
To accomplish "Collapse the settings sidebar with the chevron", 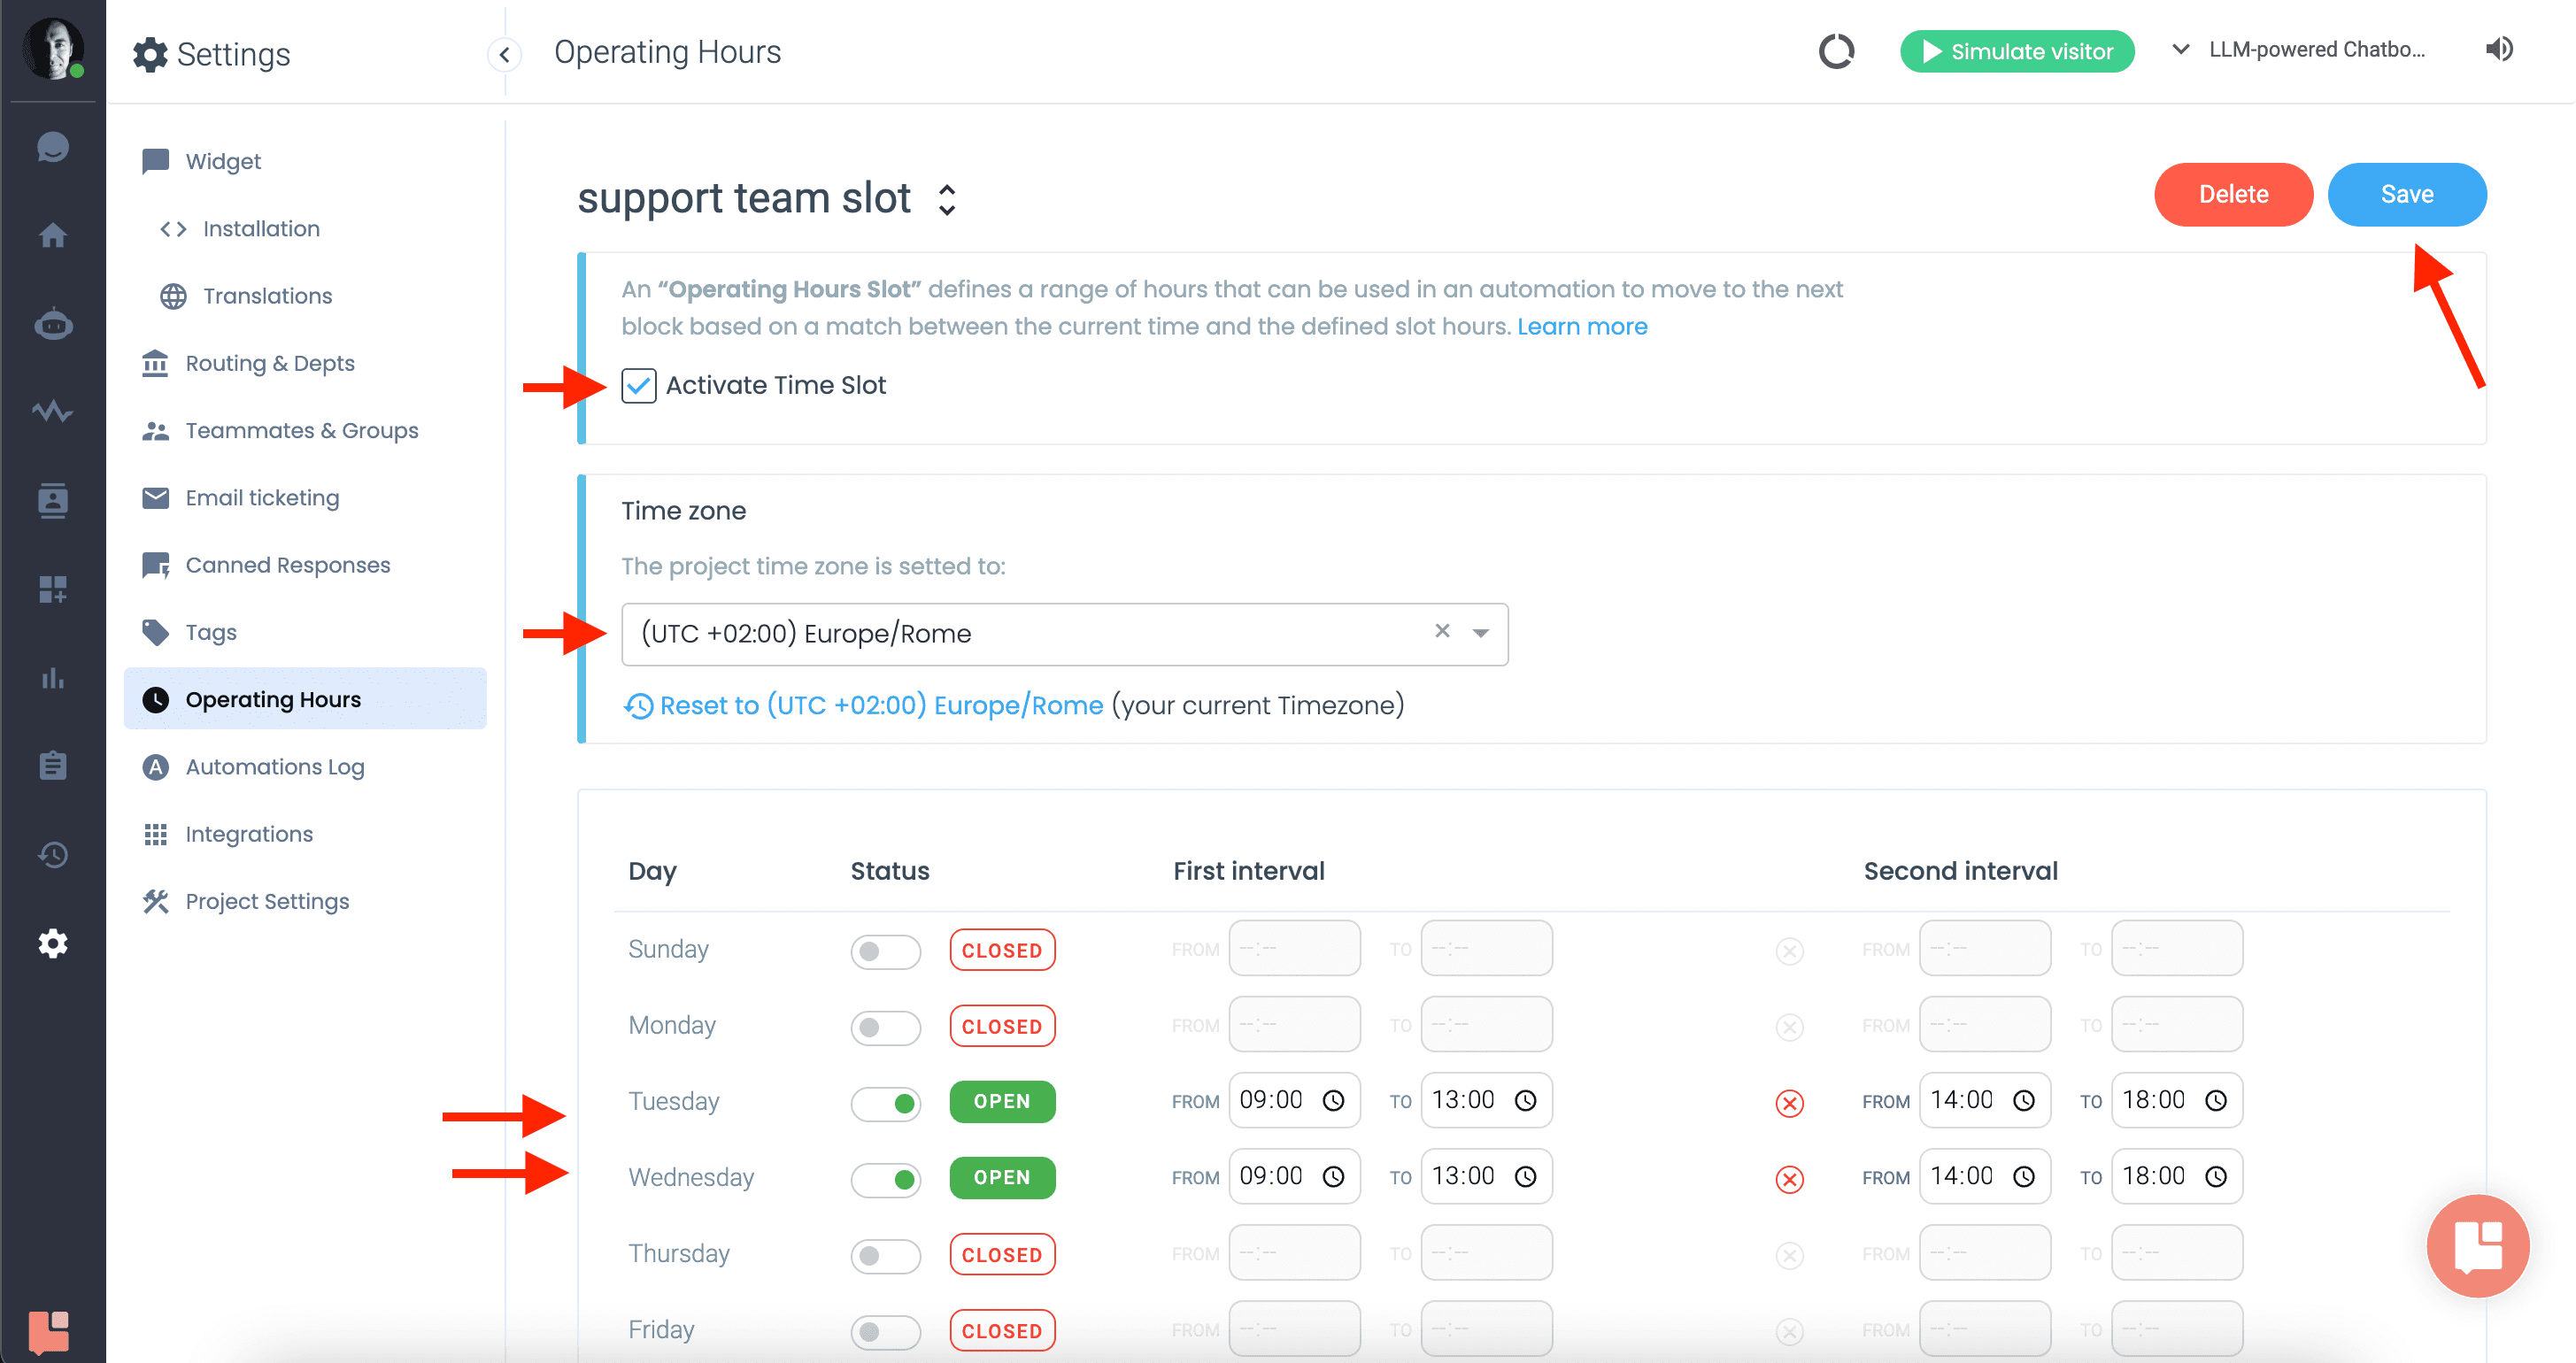I will [x=505, y=54].
